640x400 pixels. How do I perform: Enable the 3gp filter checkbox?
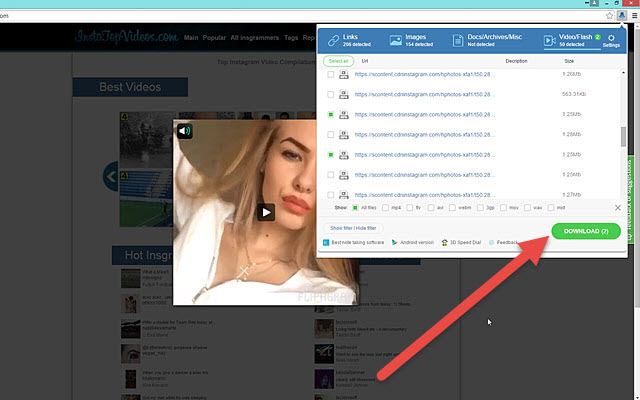coord(480,208)
